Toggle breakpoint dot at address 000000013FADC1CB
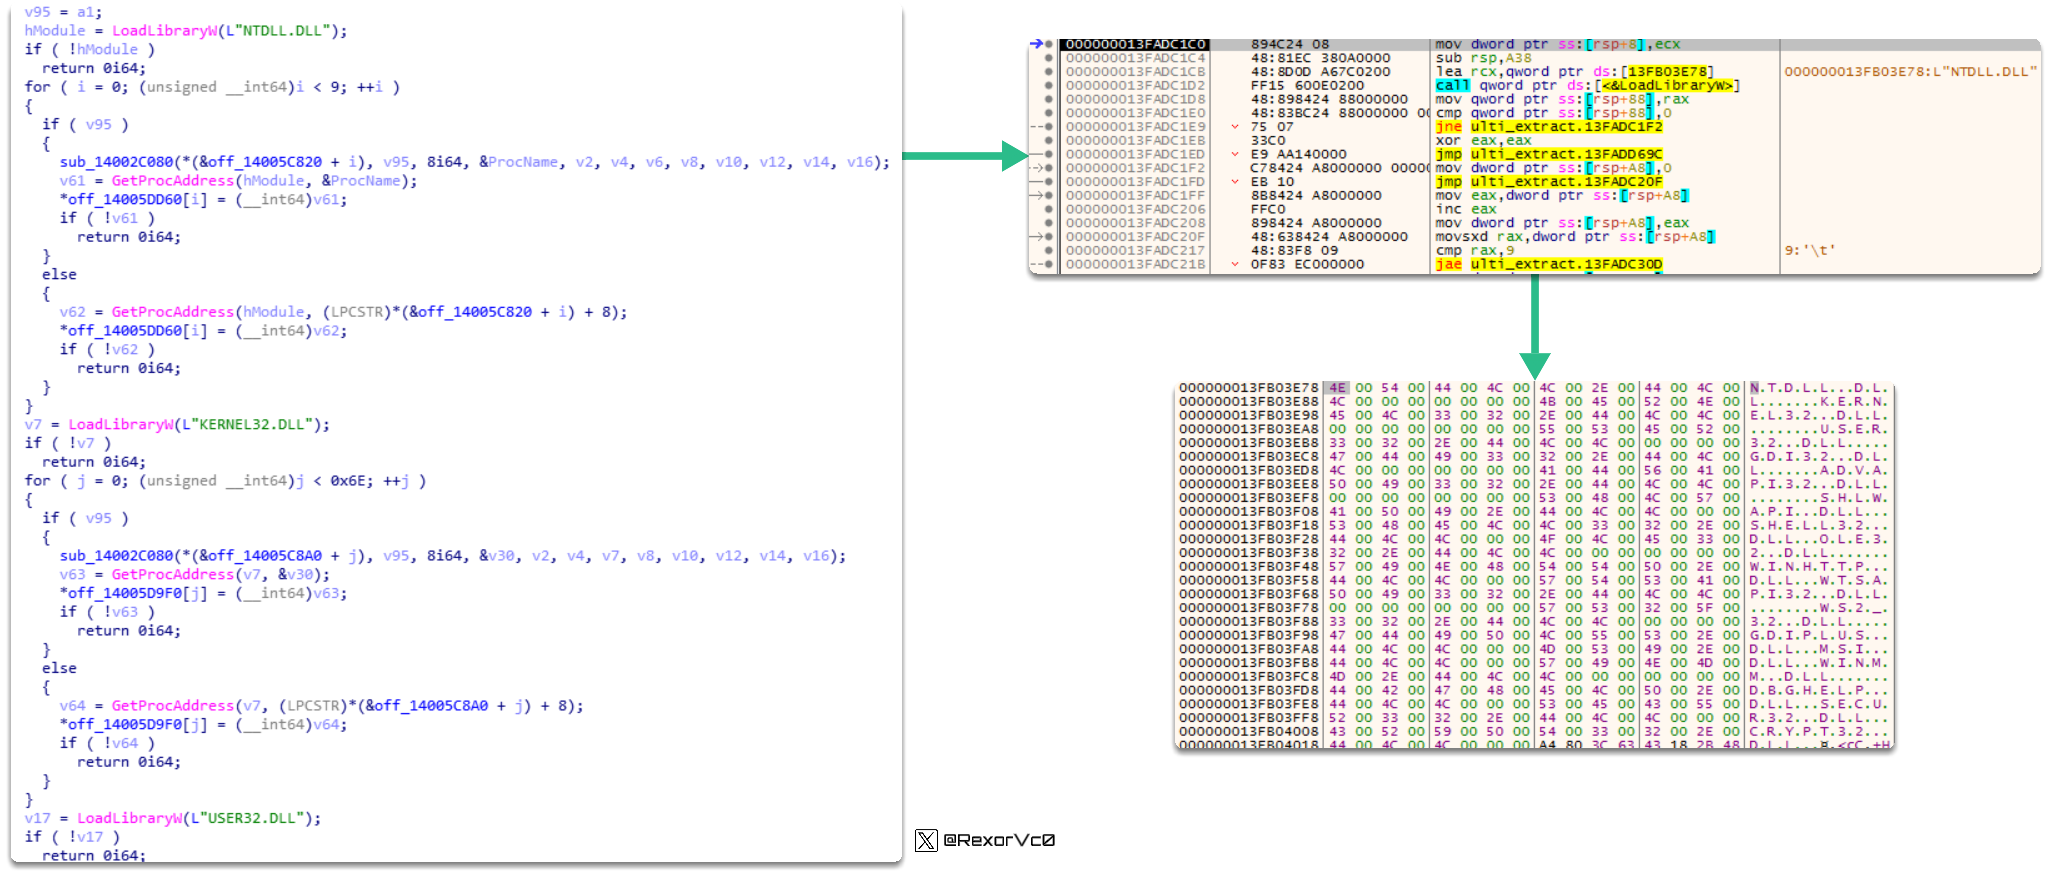The width and height of the screenshot is (2053, 872). (x=1048, y=72)
